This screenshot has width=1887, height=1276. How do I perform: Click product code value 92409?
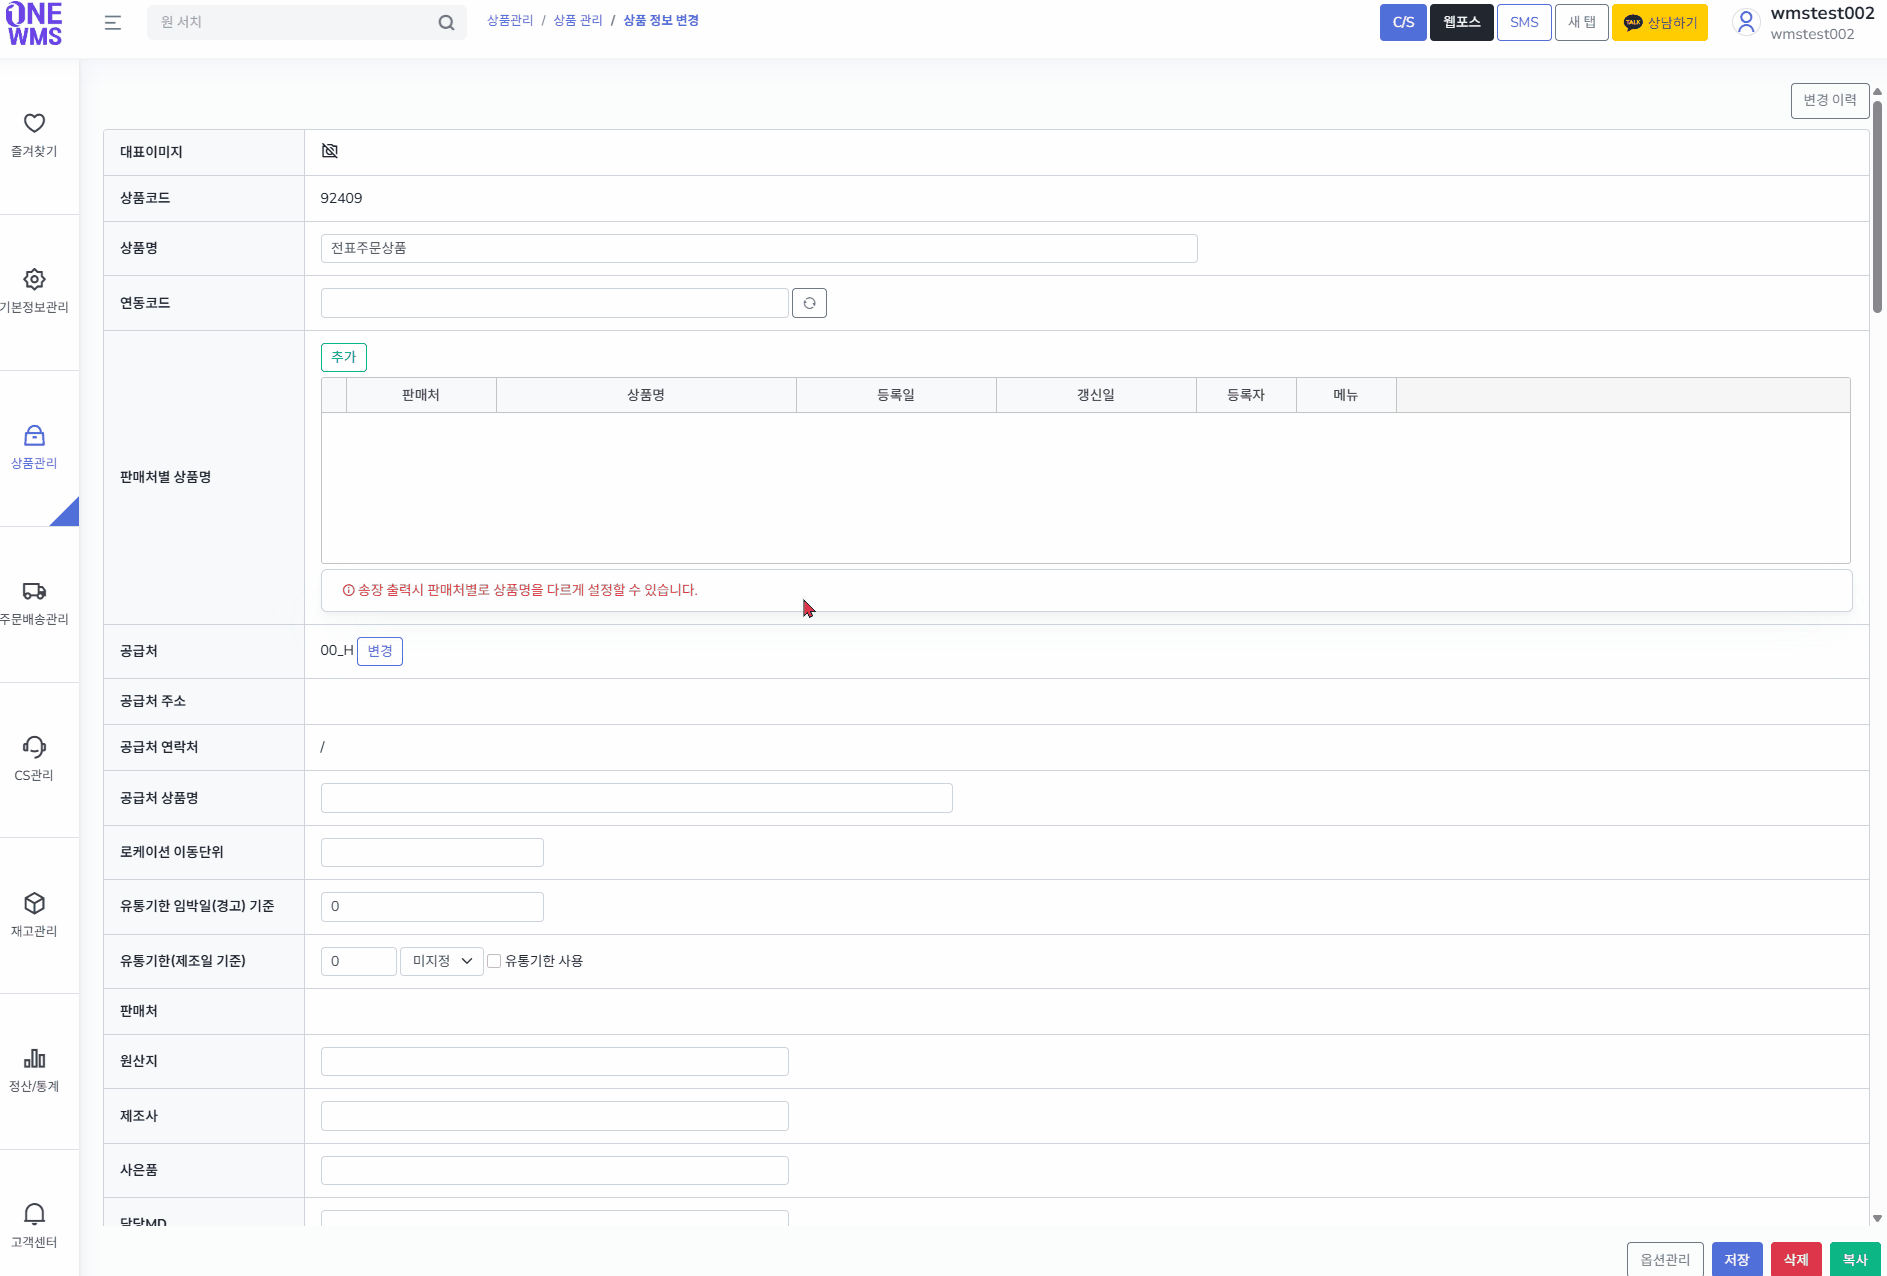pos(341,198)
